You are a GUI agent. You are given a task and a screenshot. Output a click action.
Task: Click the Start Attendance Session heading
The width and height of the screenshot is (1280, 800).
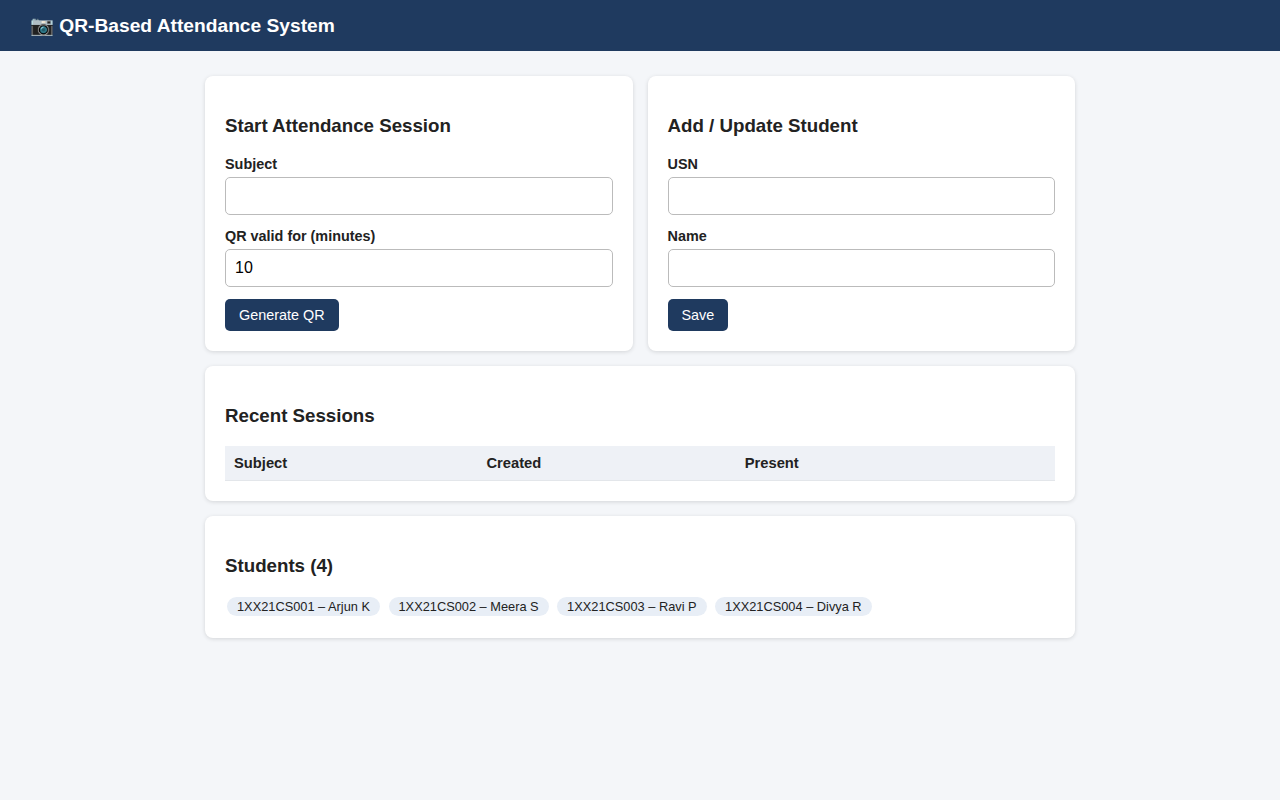[338, 126]
